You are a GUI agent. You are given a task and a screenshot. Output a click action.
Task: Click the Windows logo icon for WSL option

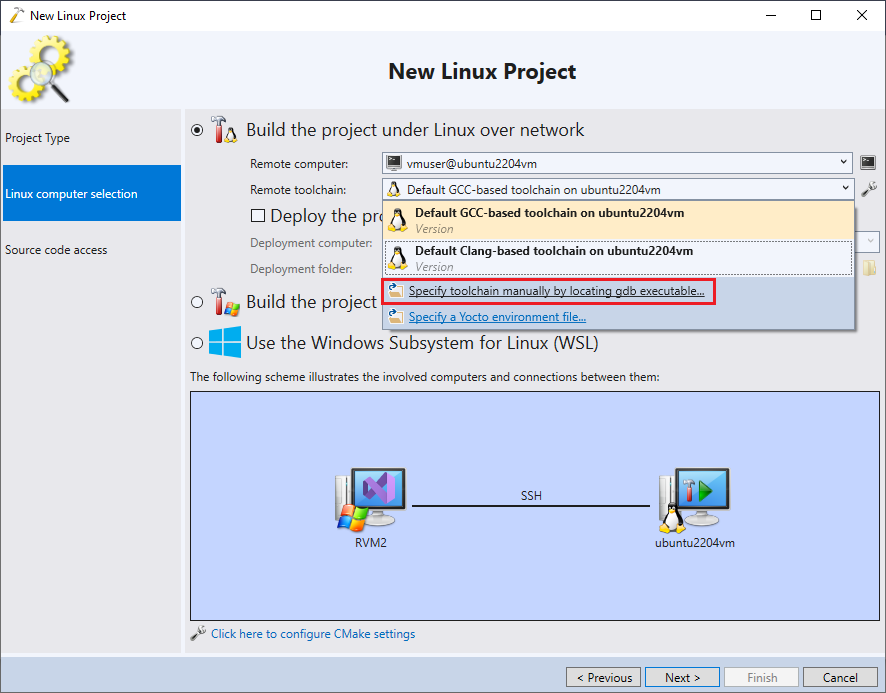[x=225, y=342]
